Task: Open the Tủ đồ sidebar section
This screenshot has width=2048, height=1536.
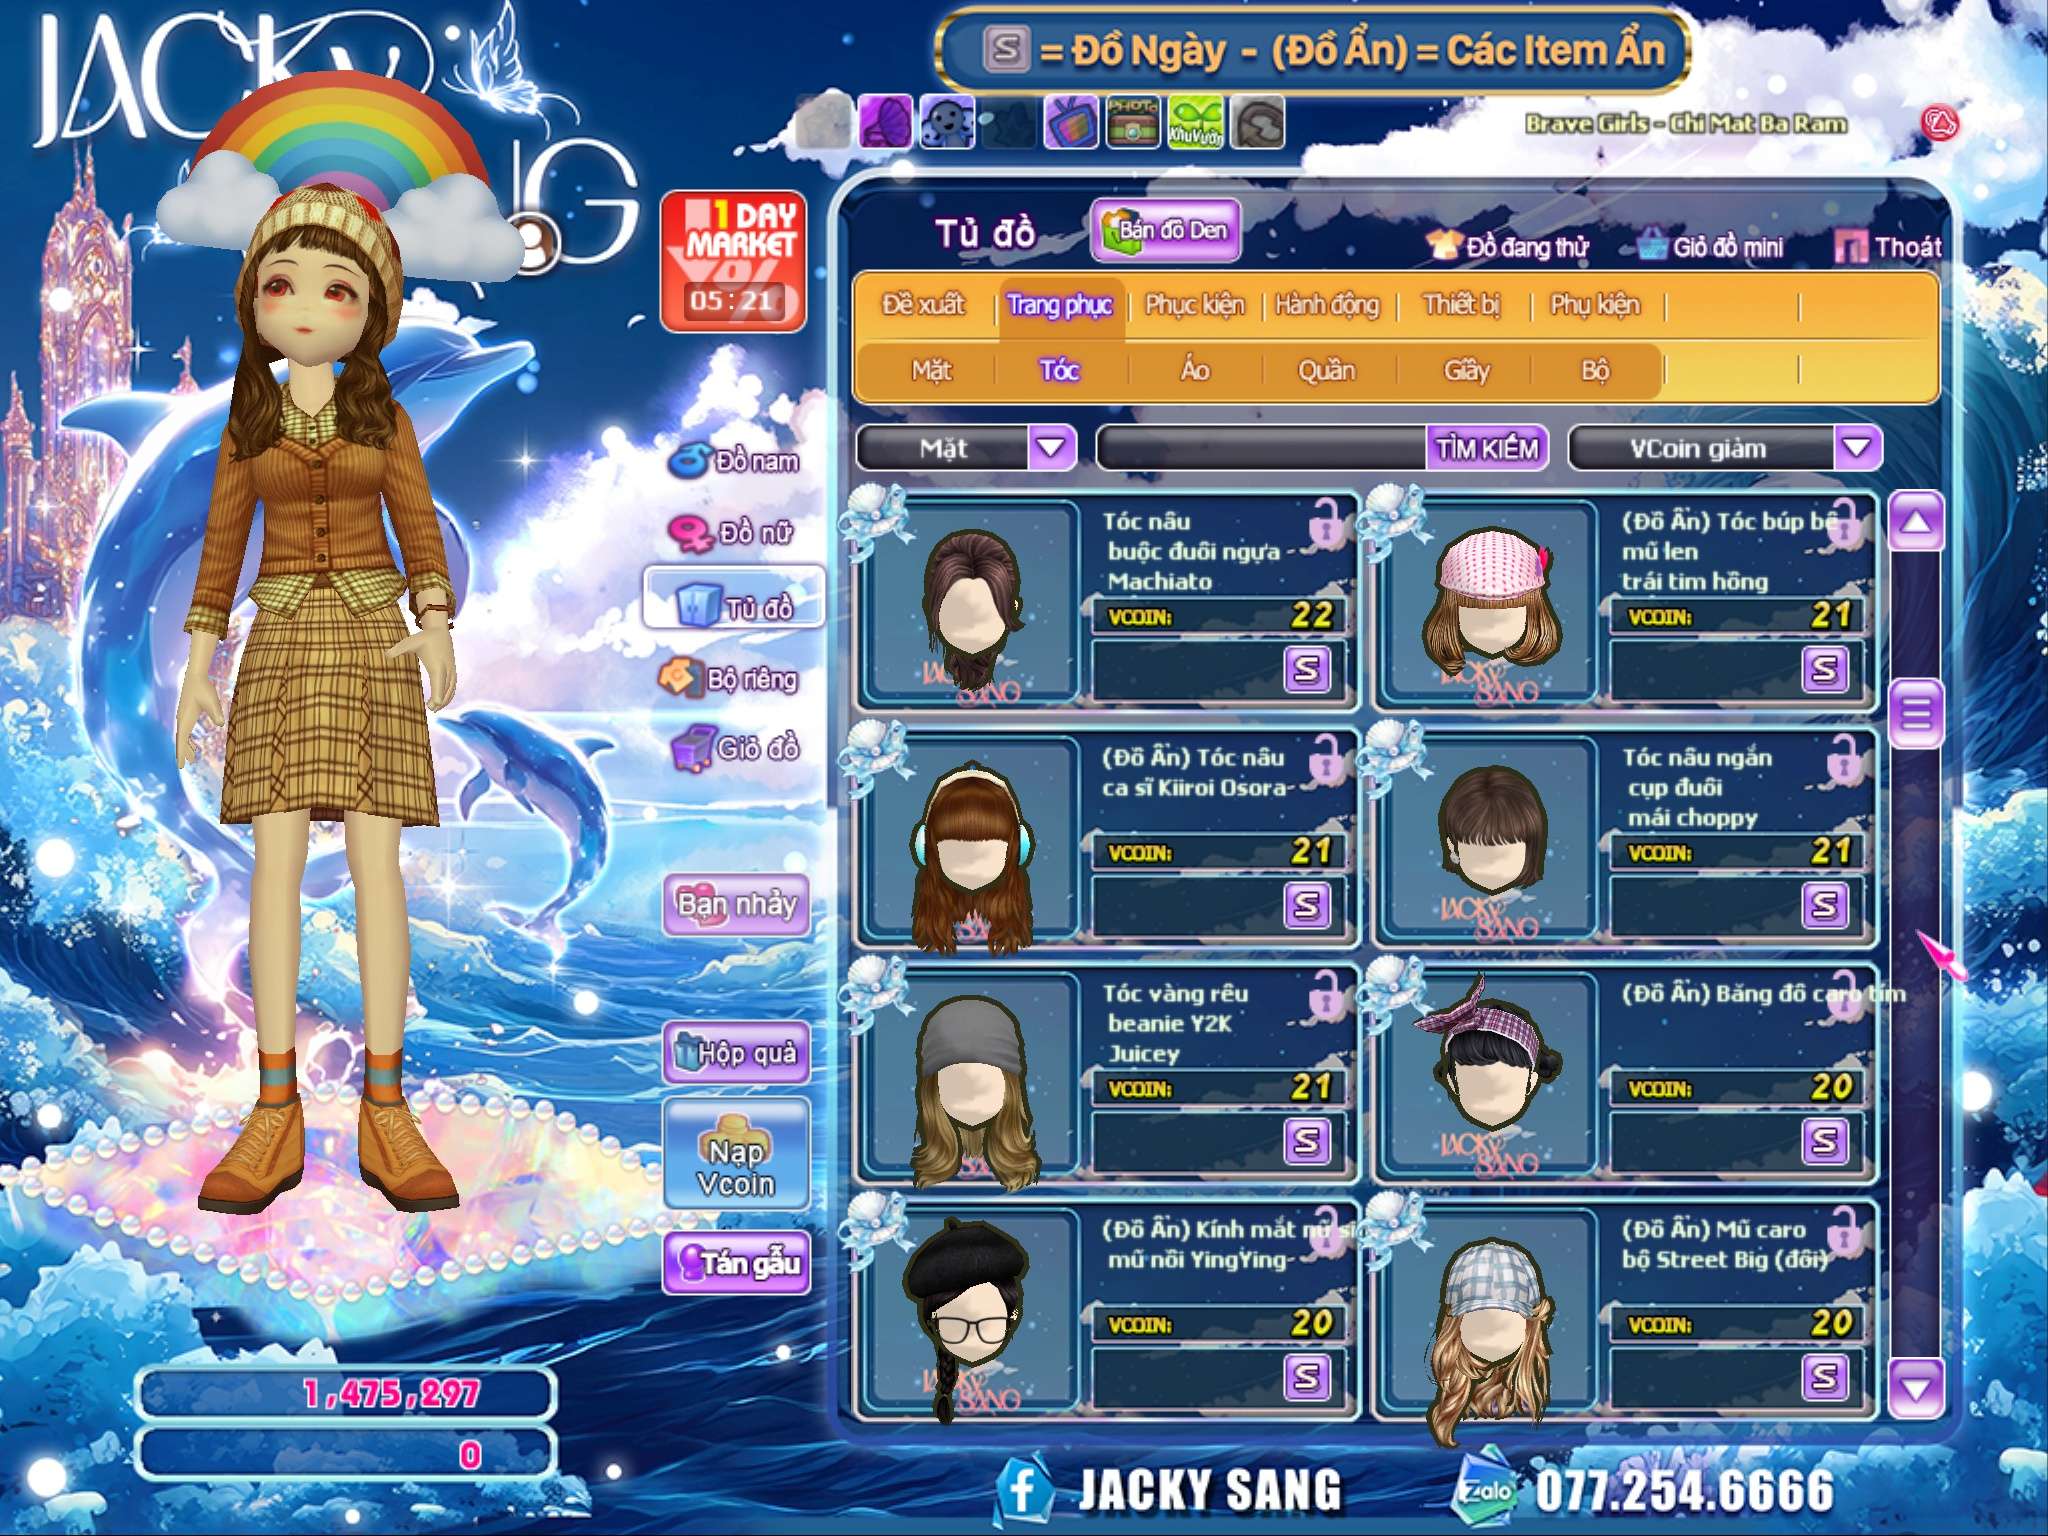Action: [735, 598]
